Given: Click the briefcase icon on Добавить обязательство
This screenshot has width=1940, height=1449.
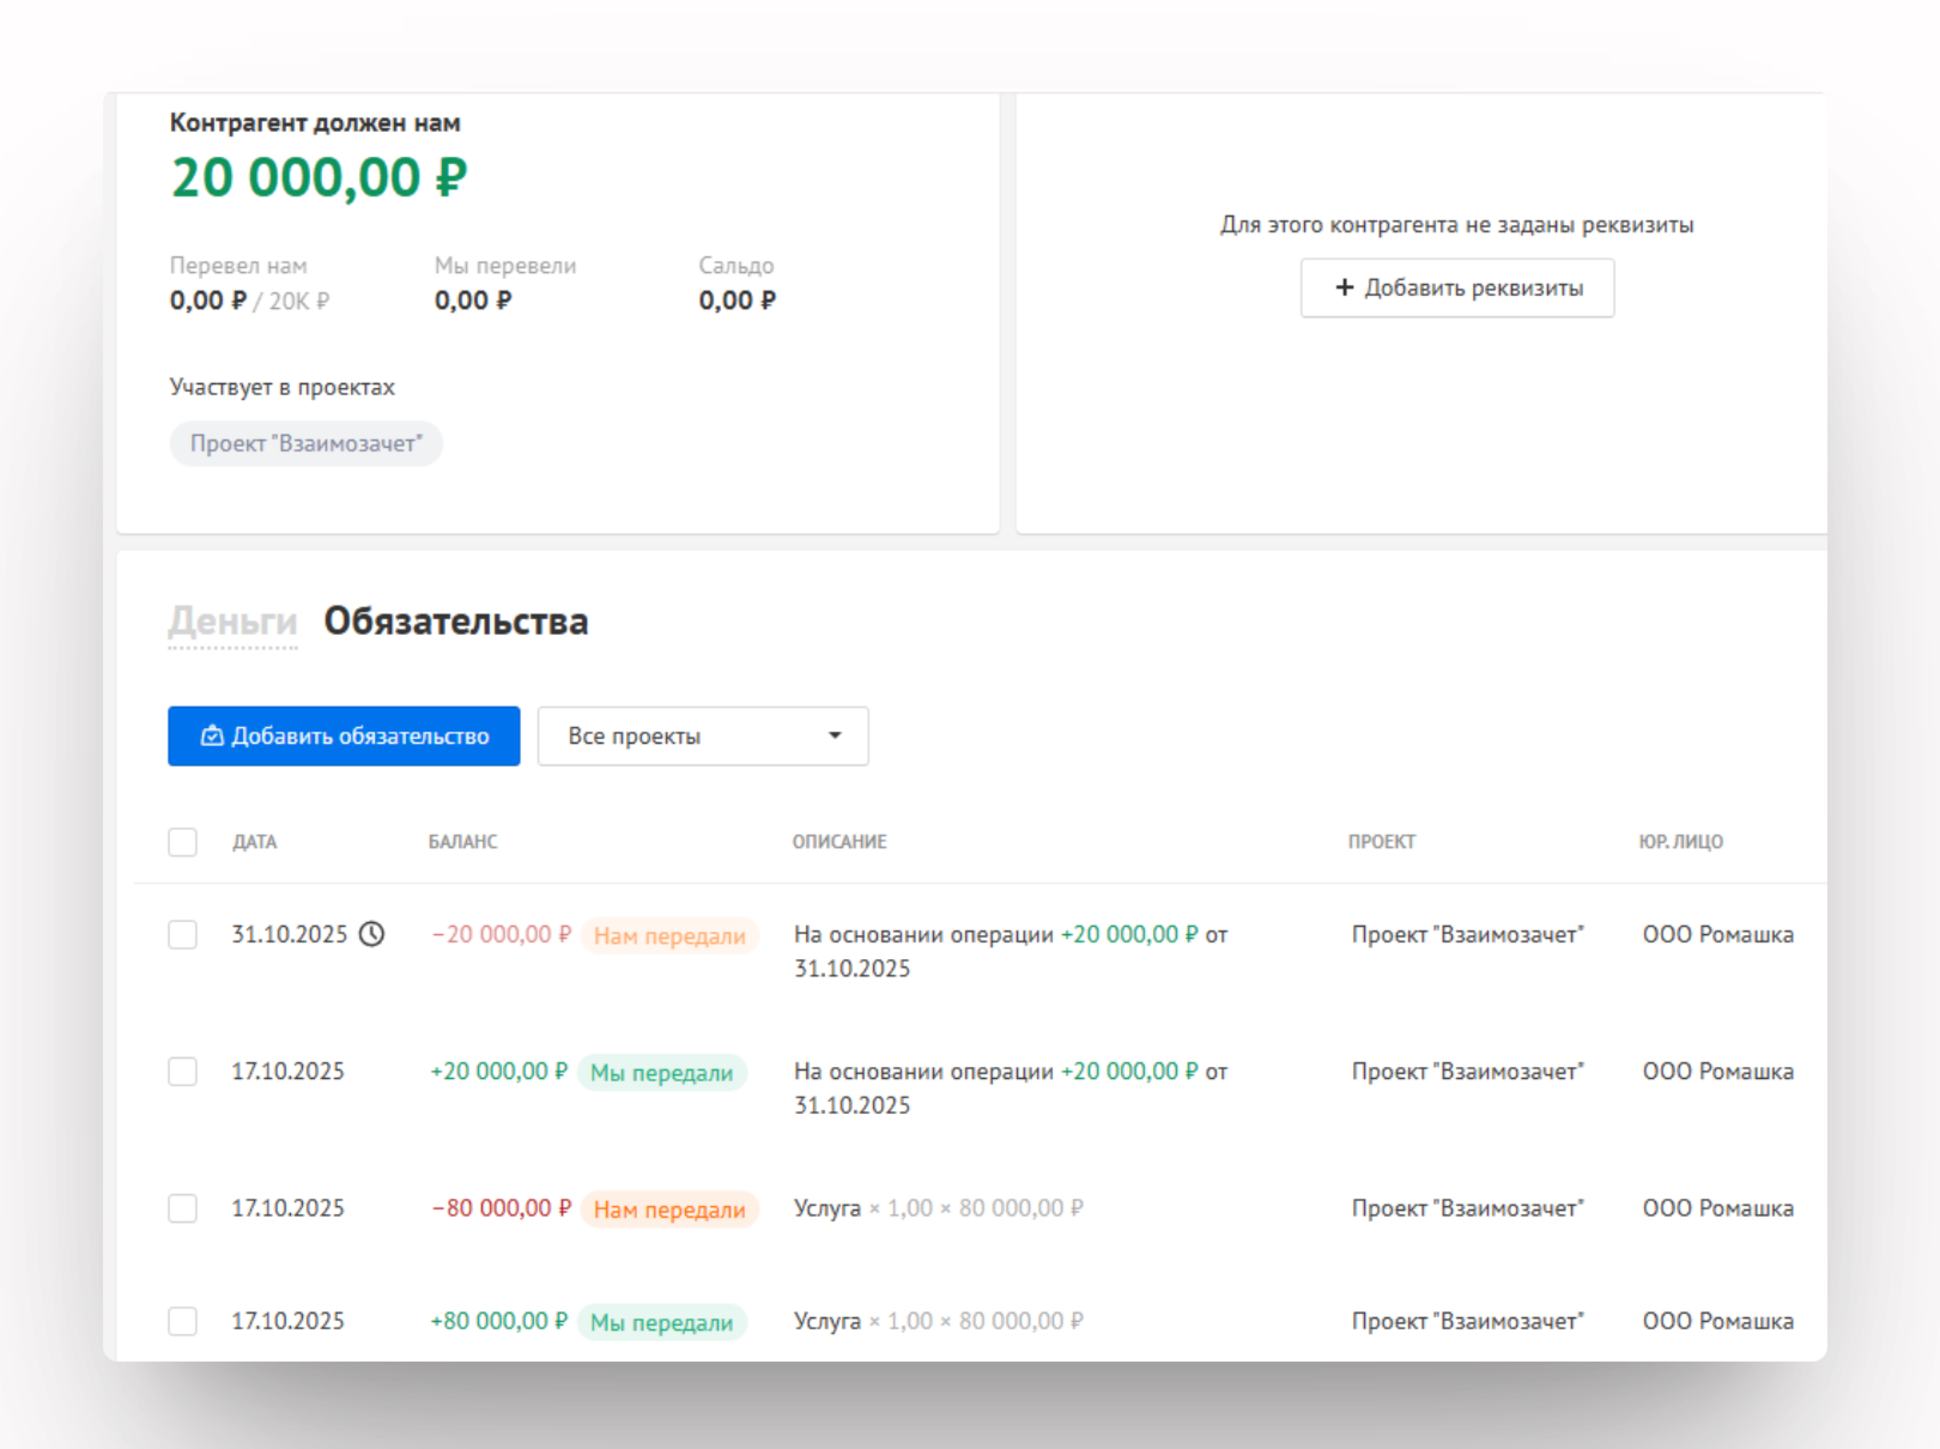Looking at the screenshot, I should coord(212,736).
